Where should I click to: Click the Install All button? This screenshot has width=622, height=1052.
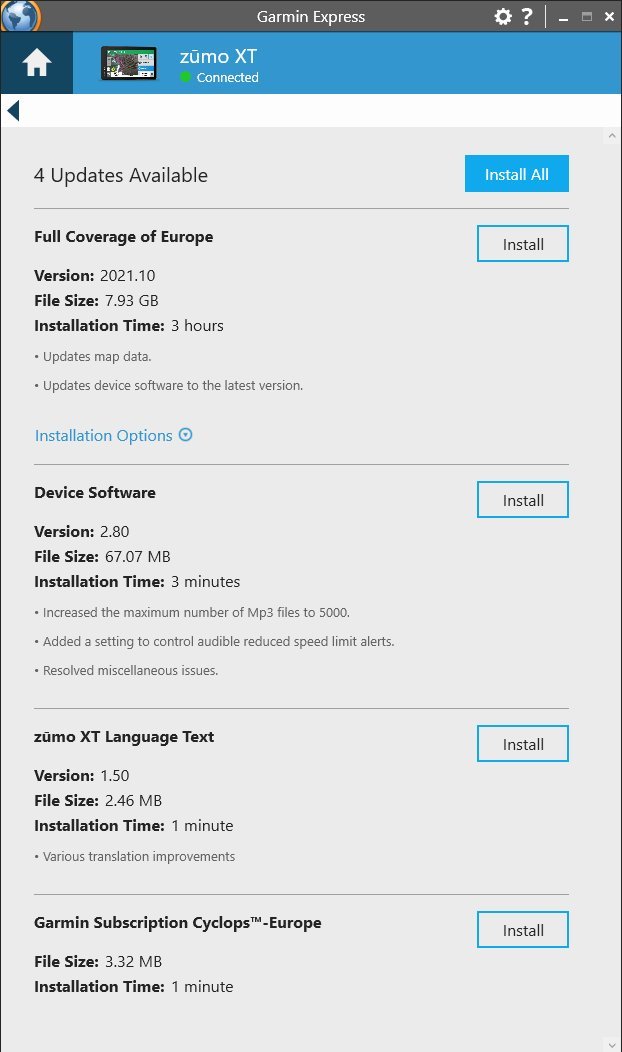point(517,174)
